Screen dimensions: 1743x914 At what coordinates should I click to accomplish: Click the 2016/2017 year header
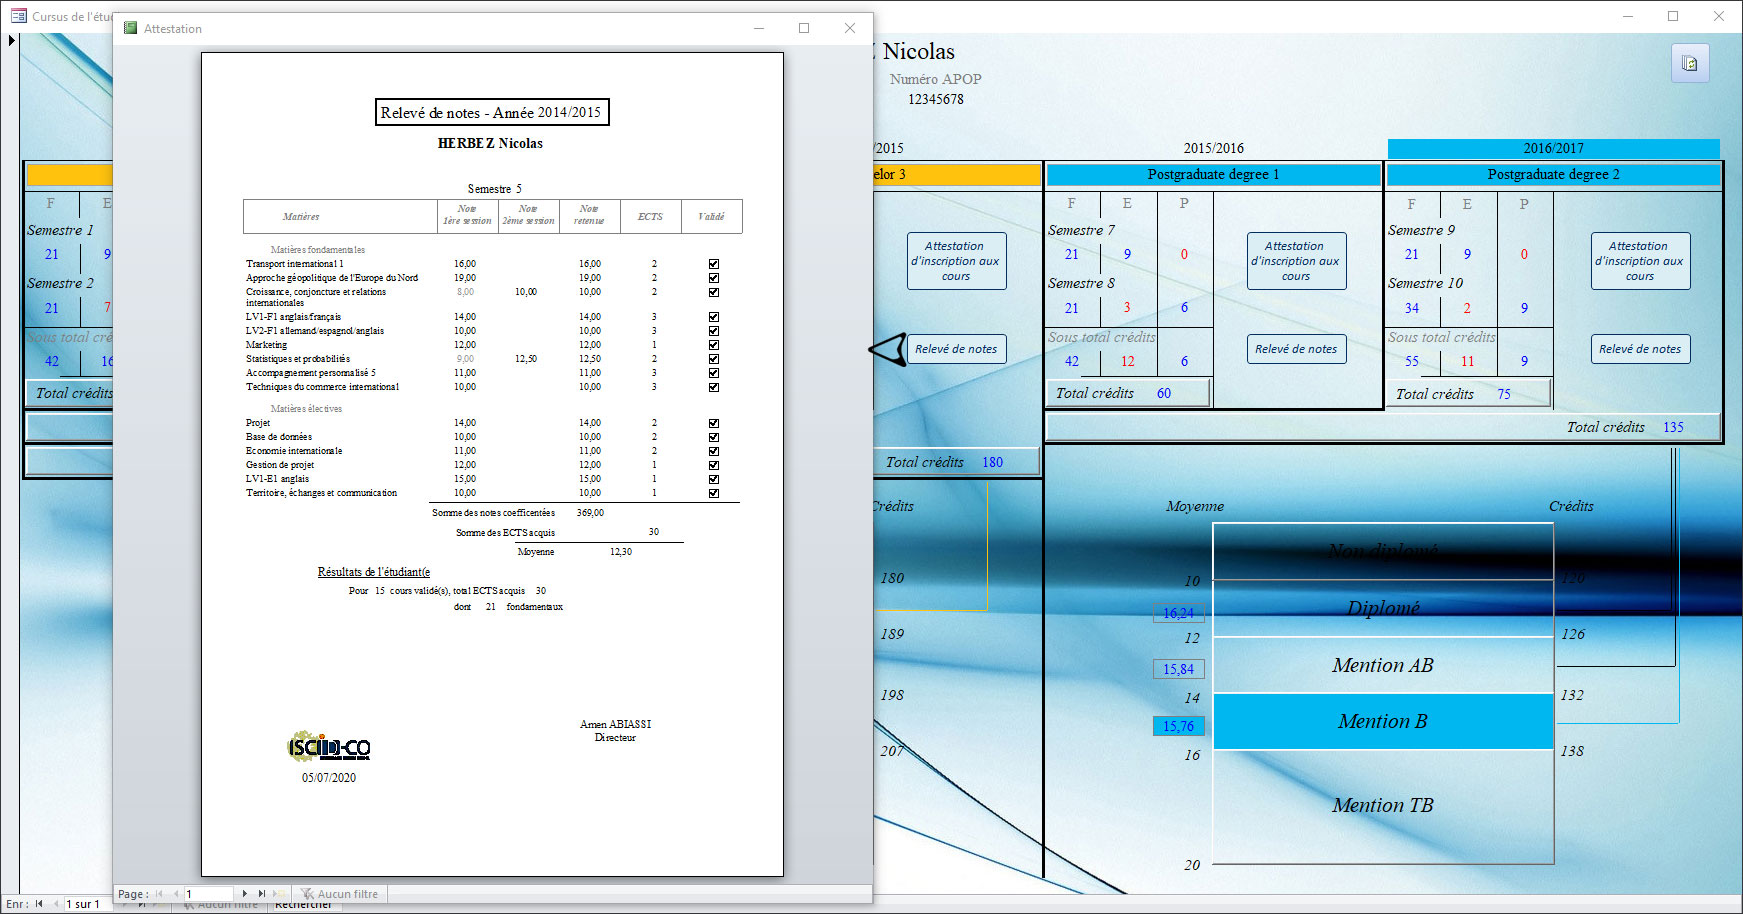click(x=1553, y=148)
